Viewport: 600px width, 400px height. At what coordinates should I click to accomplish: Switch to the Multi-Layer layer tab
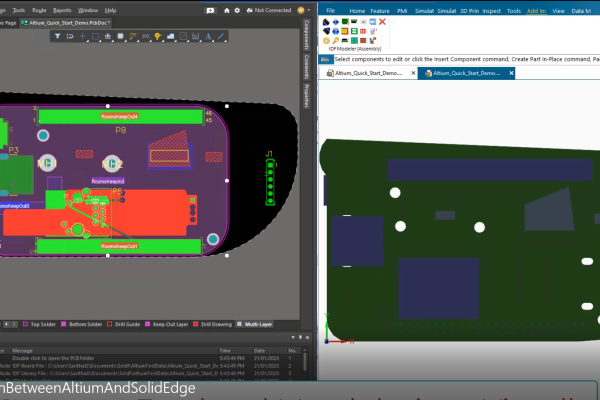[257, 325]
